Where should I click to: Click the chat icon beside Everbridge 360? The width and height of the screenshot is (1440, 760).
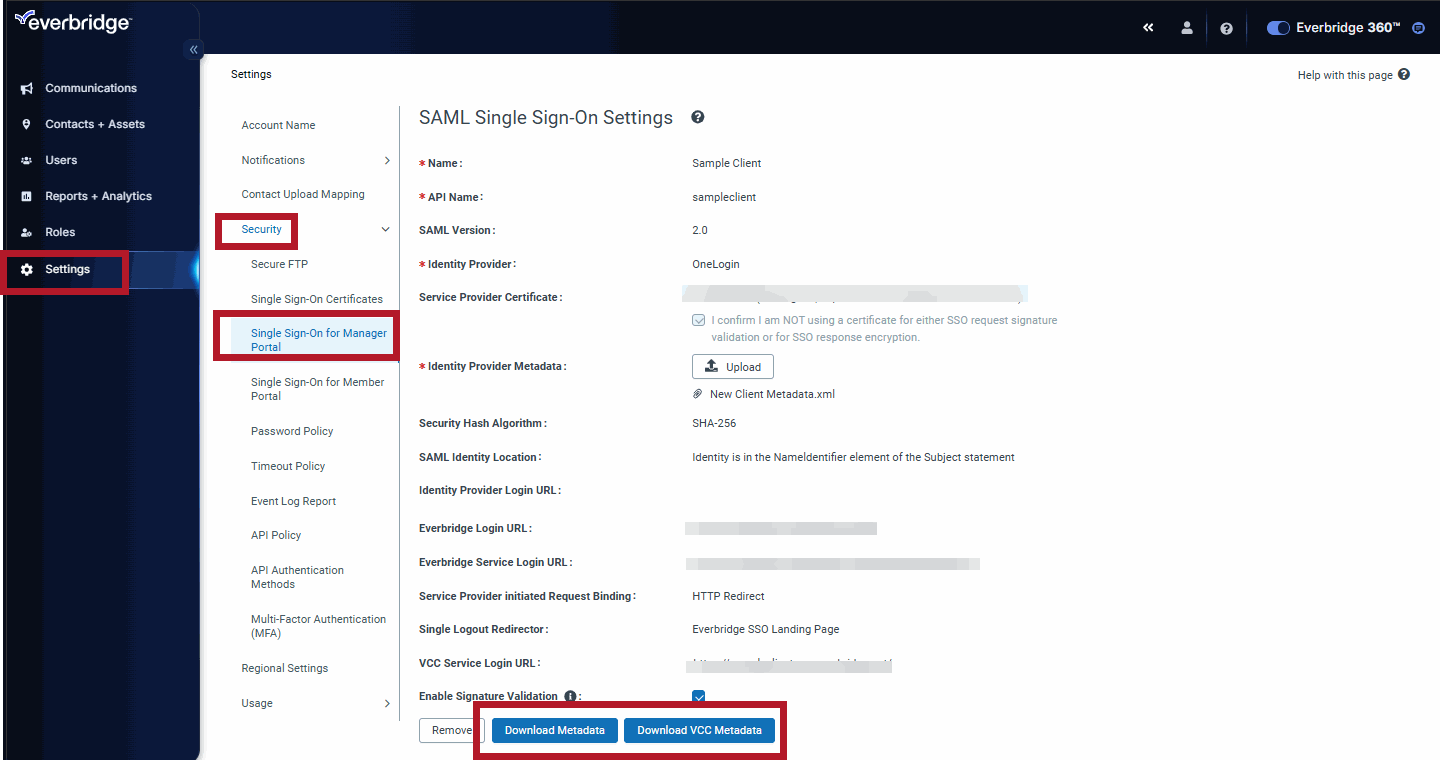coord(1418,28)
